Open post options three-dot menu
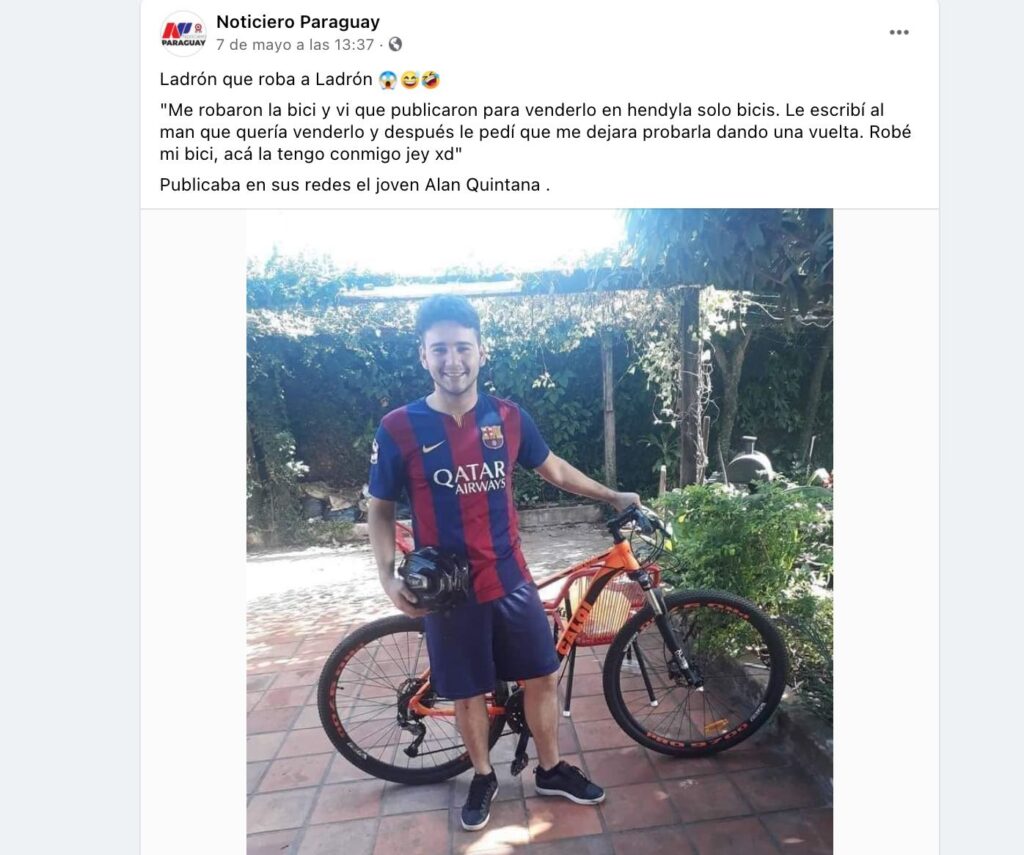This screenshot has width=1024, height=855. [x=899, y=33]
